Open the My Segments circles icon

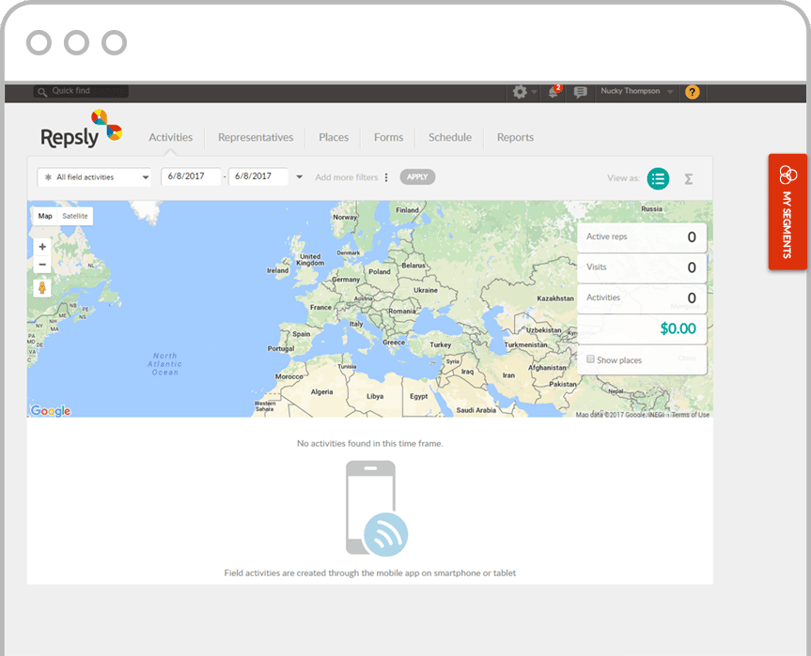[x=788, y=174]
